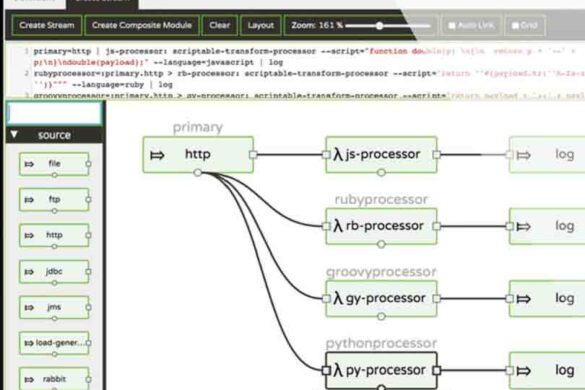Click the lambda icon on js-processor
Viewport: 585px width, 390px height.
point(338,154)
